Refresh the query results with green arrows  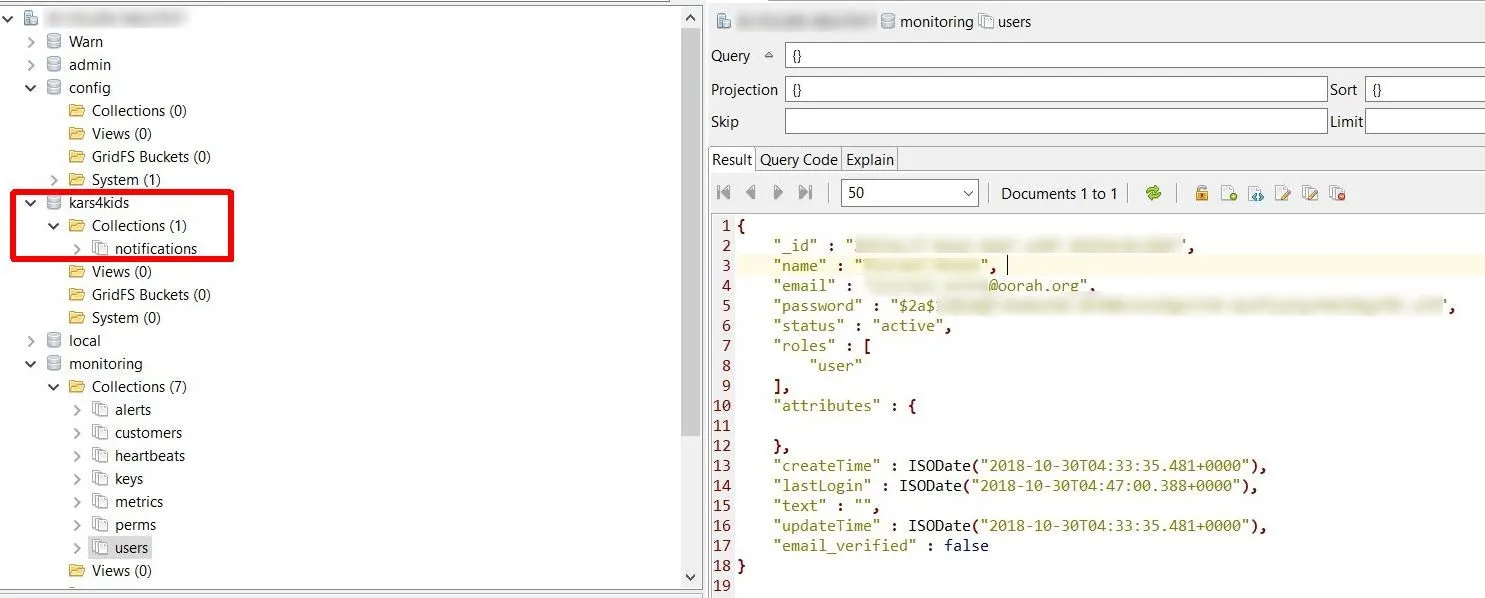pos(1154,193)
